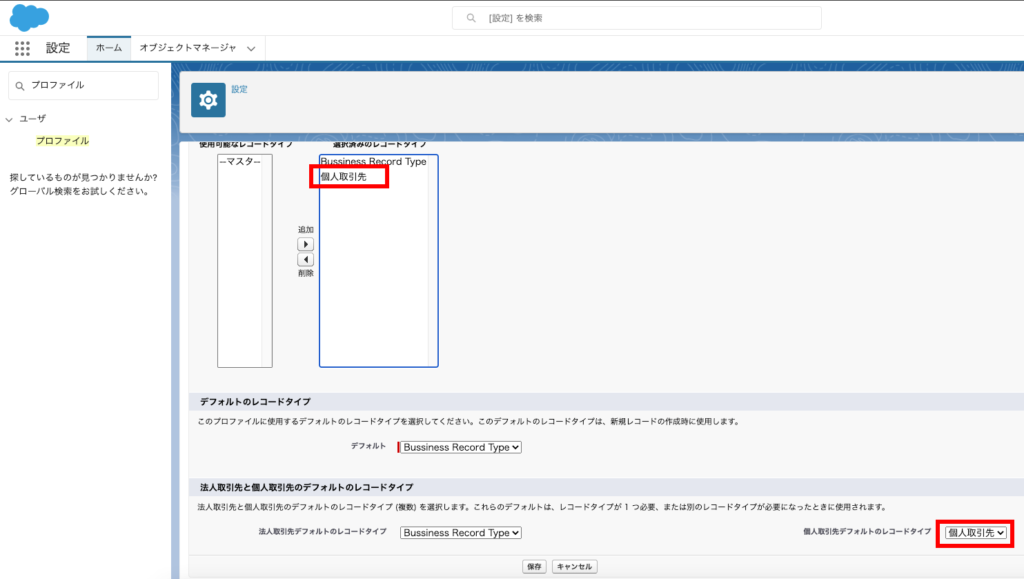Select 個人取引先 in the selected record types list
Viewport: 1024px width, 579px height.
coord(343,177)
